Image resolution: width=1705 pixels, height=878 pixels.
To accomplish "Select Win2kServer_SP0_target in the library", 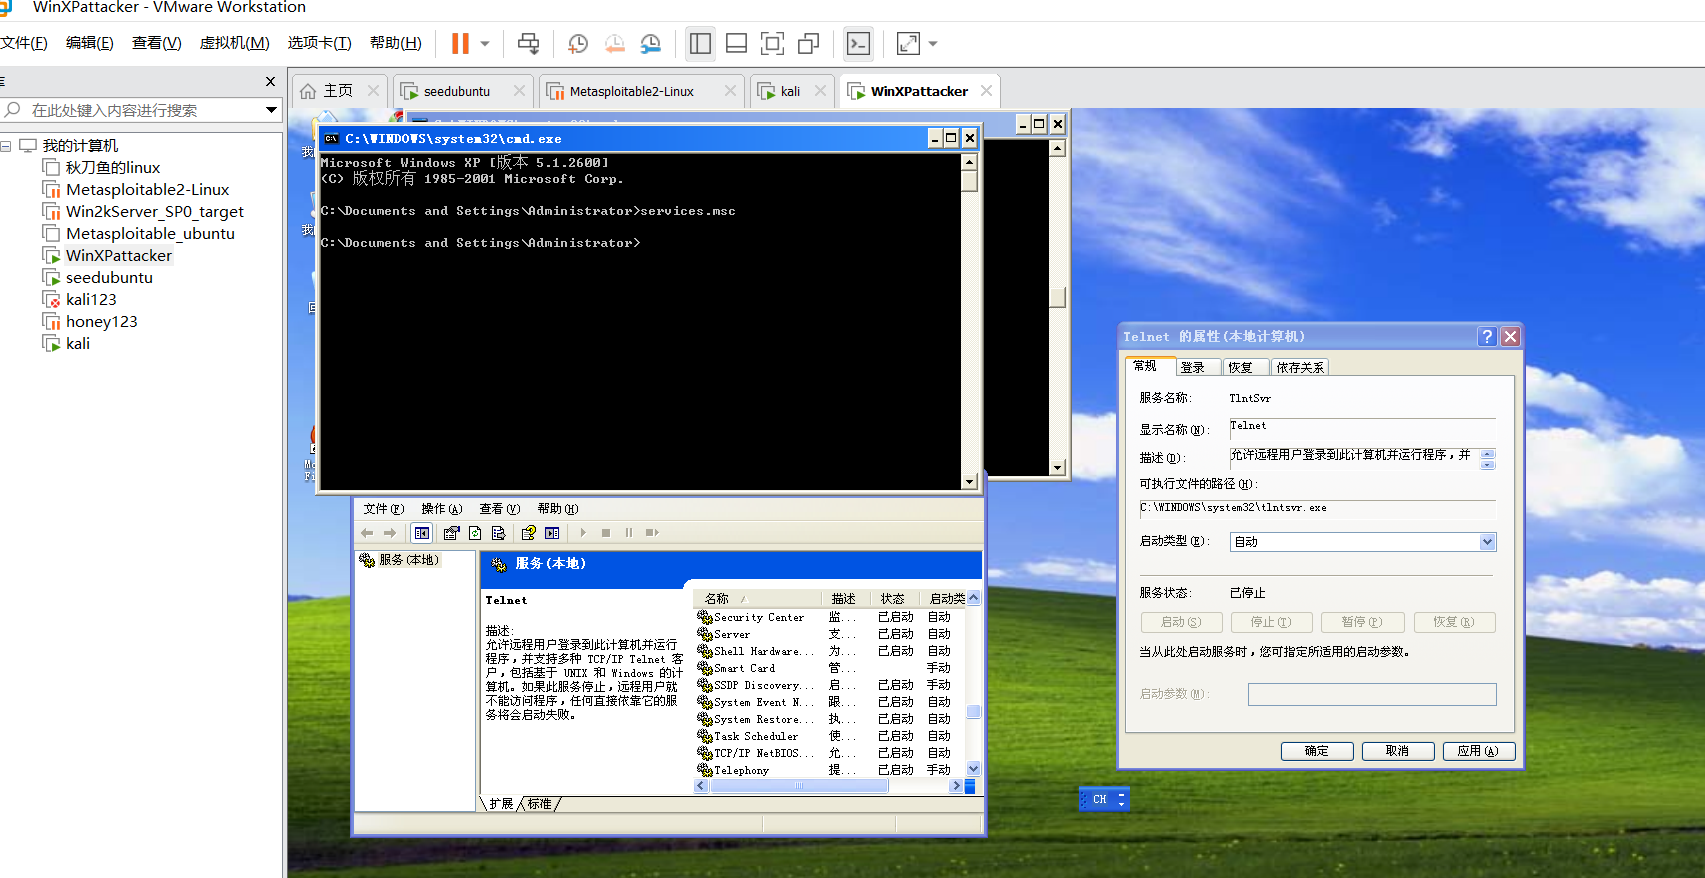I will point(154,212).
